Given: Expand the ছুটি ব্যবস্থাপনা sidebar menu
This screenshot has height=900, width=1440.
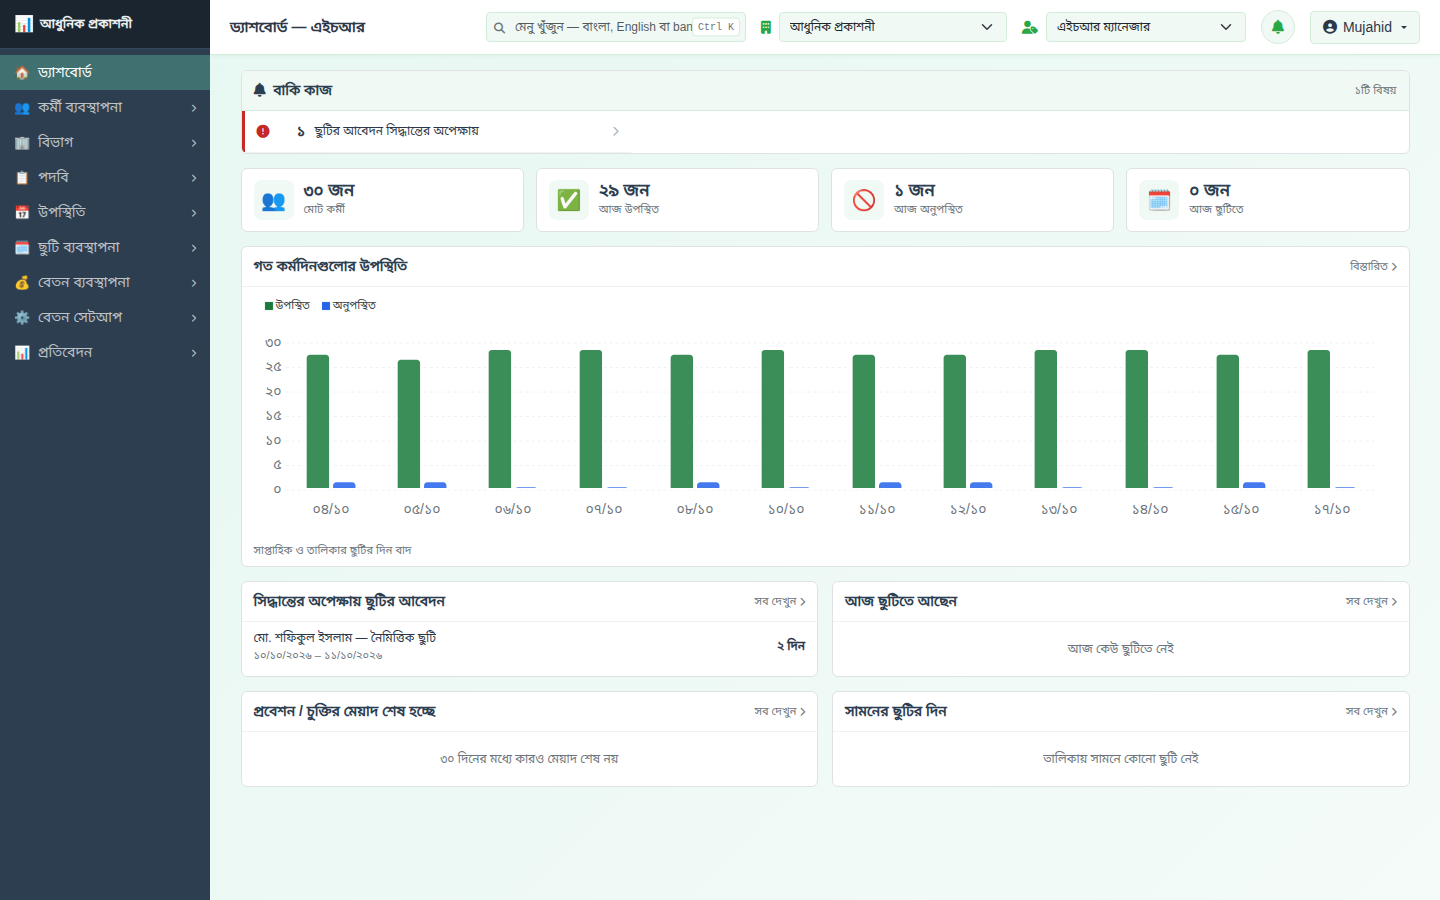Looking at the screenshot, I should (105, 247).
